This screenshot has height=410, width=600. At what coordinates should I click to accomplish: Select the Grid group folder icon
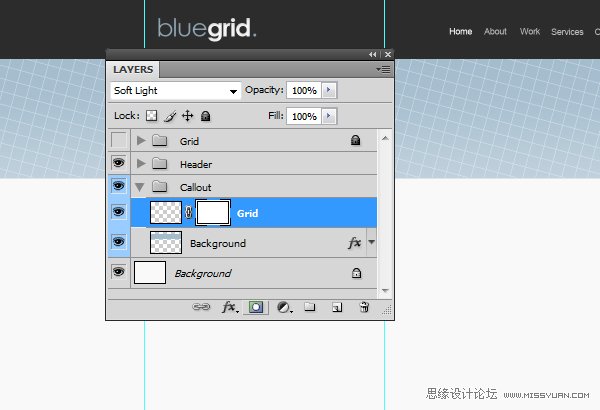pos(160,140)
